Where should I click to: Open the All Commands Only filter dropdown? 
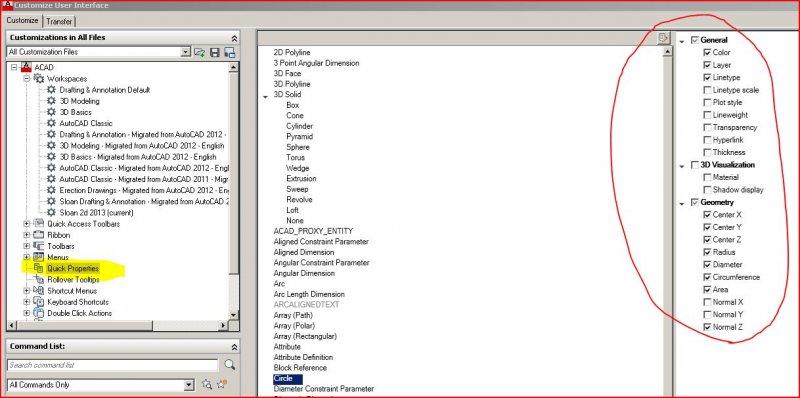pyautogui.click(x=190, y=385)
